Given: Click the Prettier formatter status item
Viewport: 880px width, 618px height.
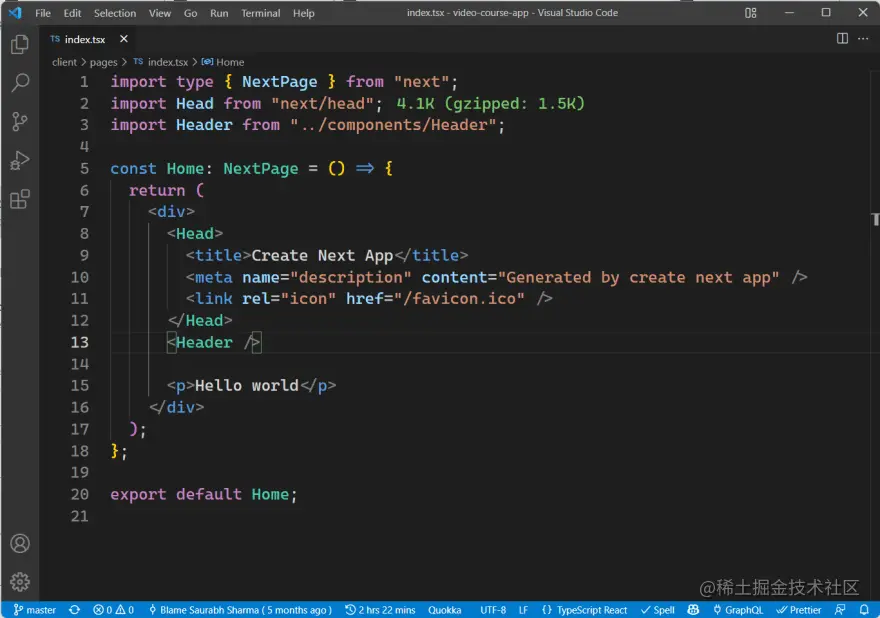Looking at the screenshot, I should 799,610.
